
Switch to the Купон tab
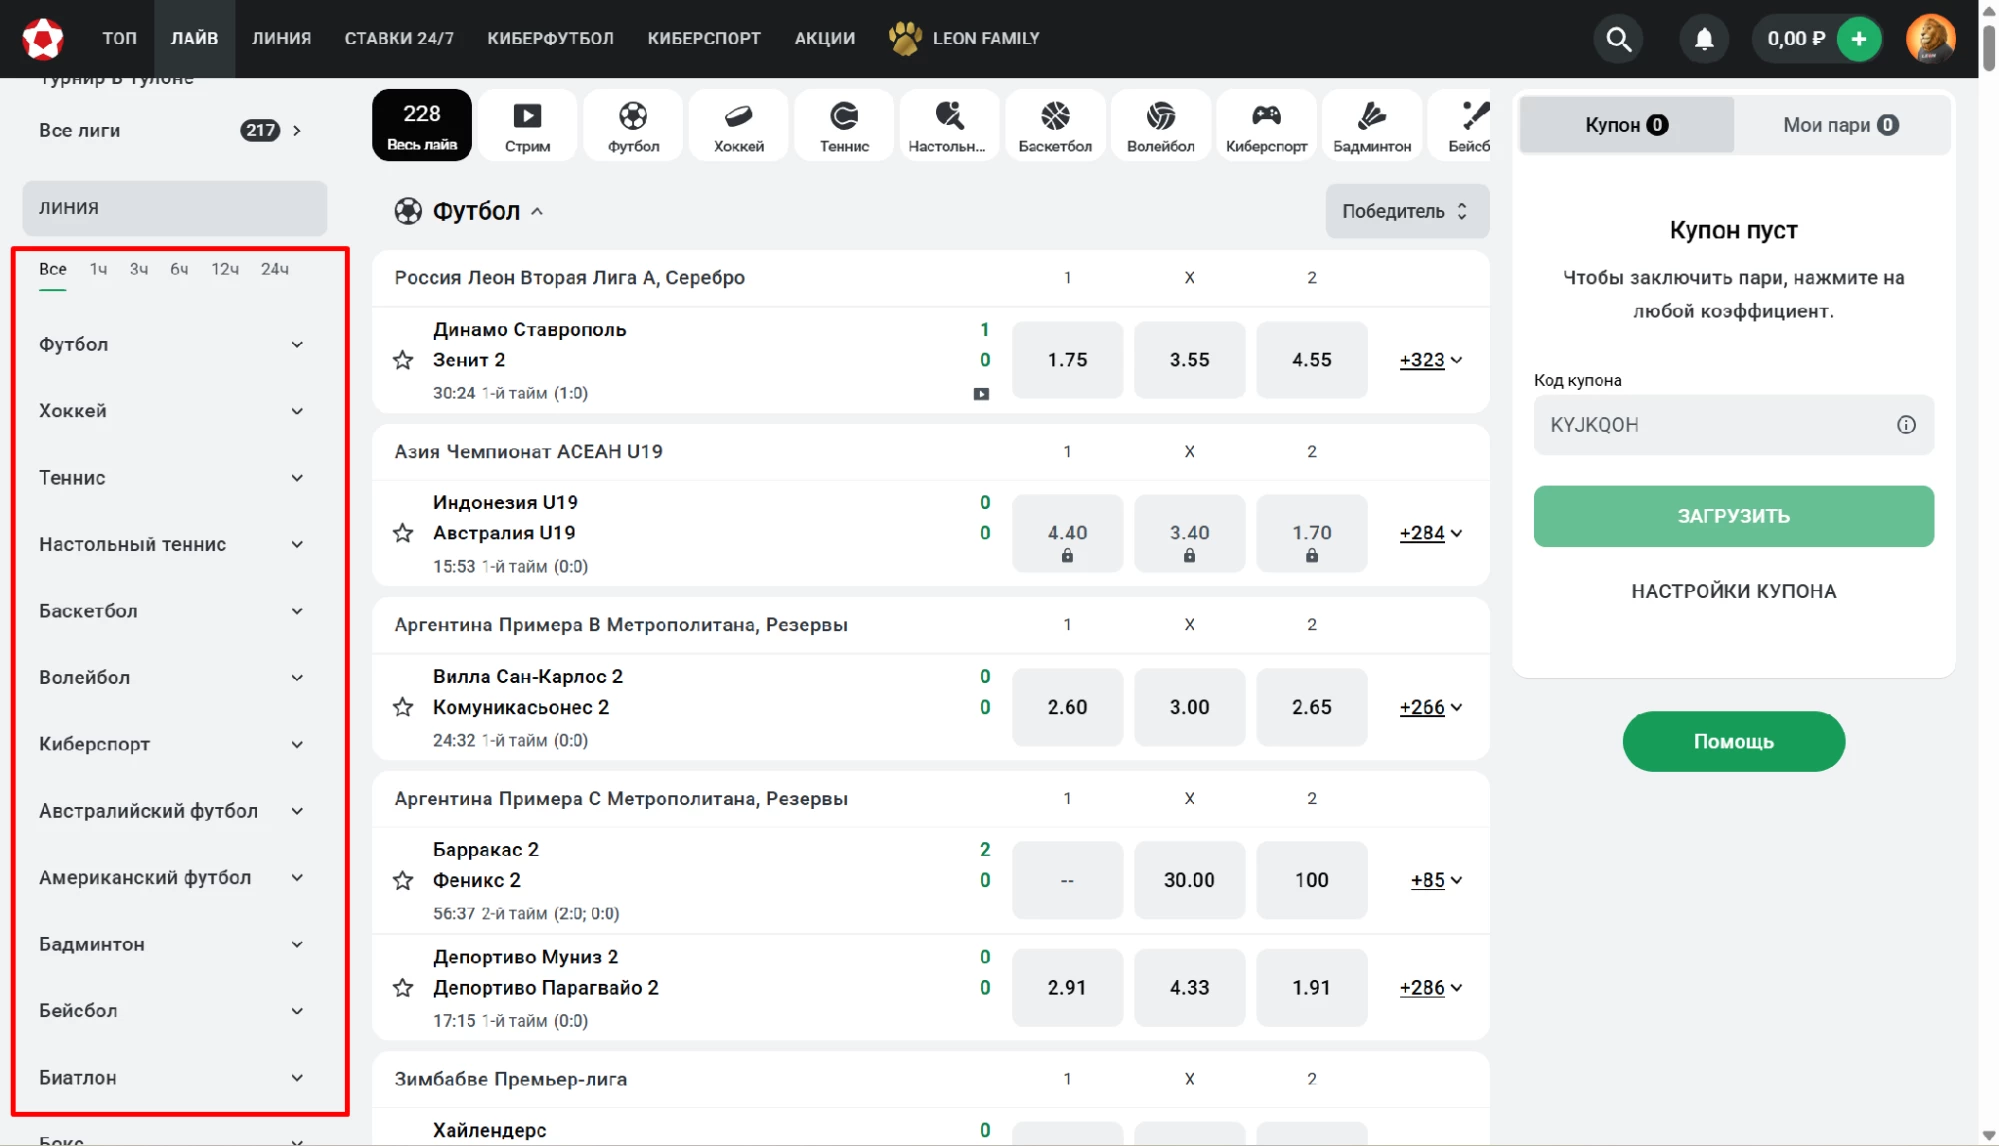click(x=1626, y=125)
